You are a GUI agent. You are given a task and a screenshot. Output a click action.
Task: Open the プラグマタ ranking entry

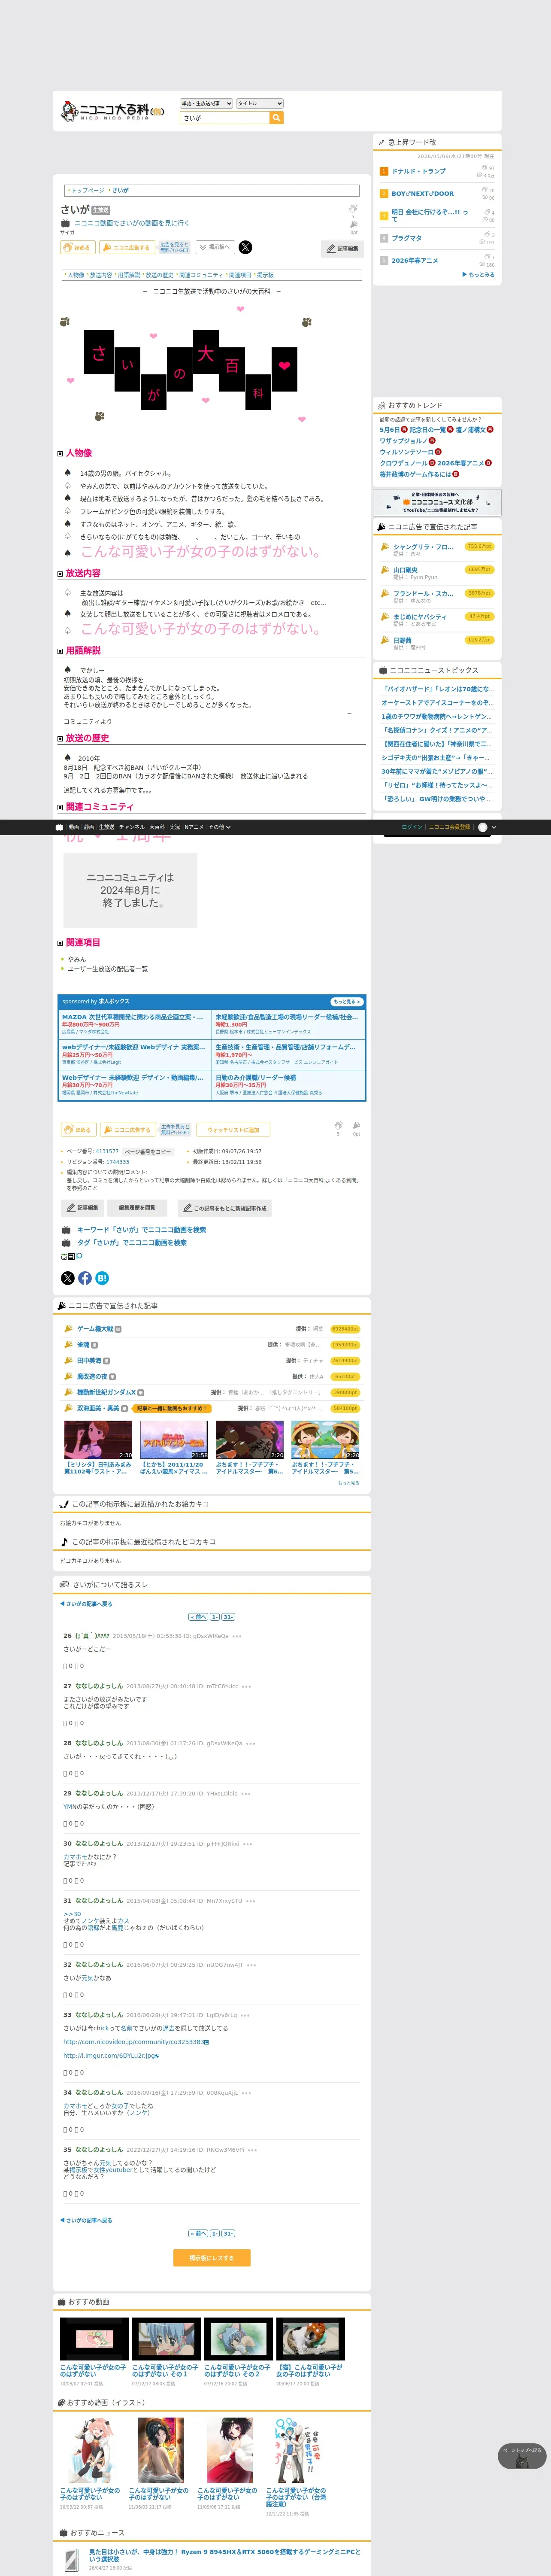(407, 238)
